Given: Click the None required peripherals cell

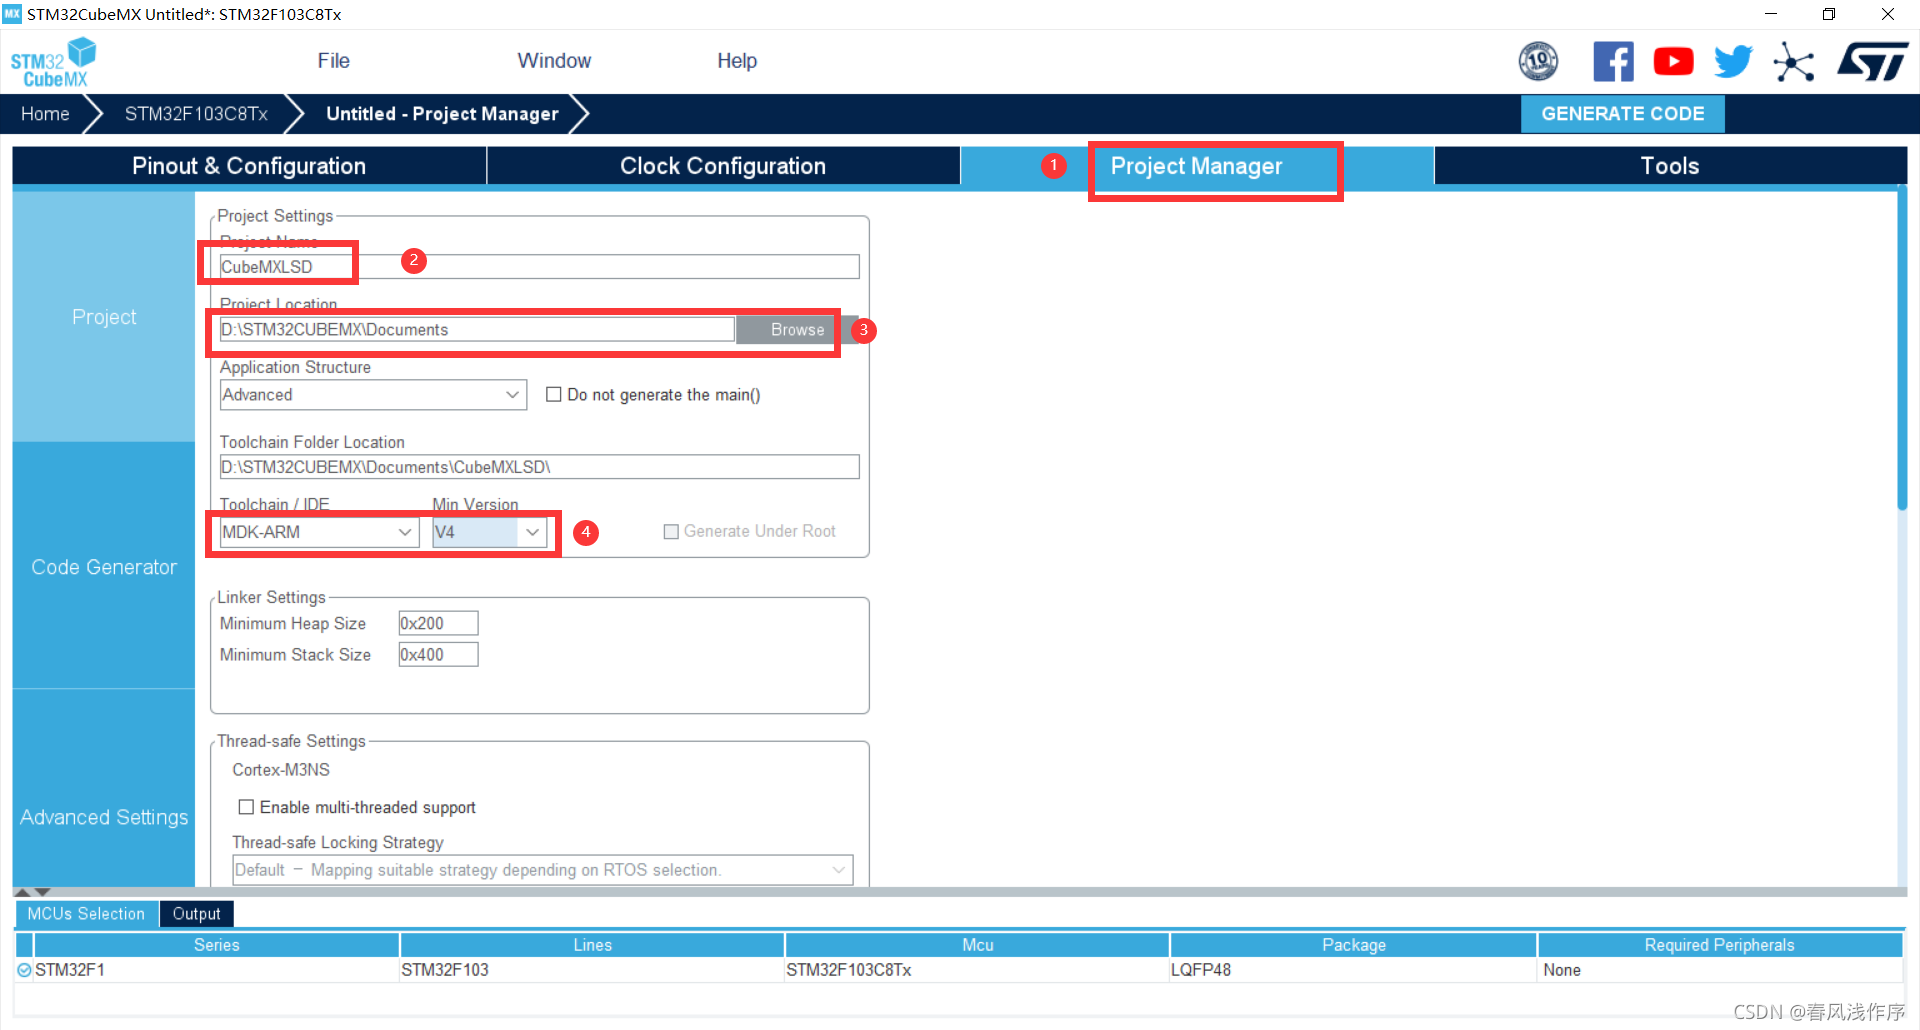Looking at the screenshot, I should 1720,970.
